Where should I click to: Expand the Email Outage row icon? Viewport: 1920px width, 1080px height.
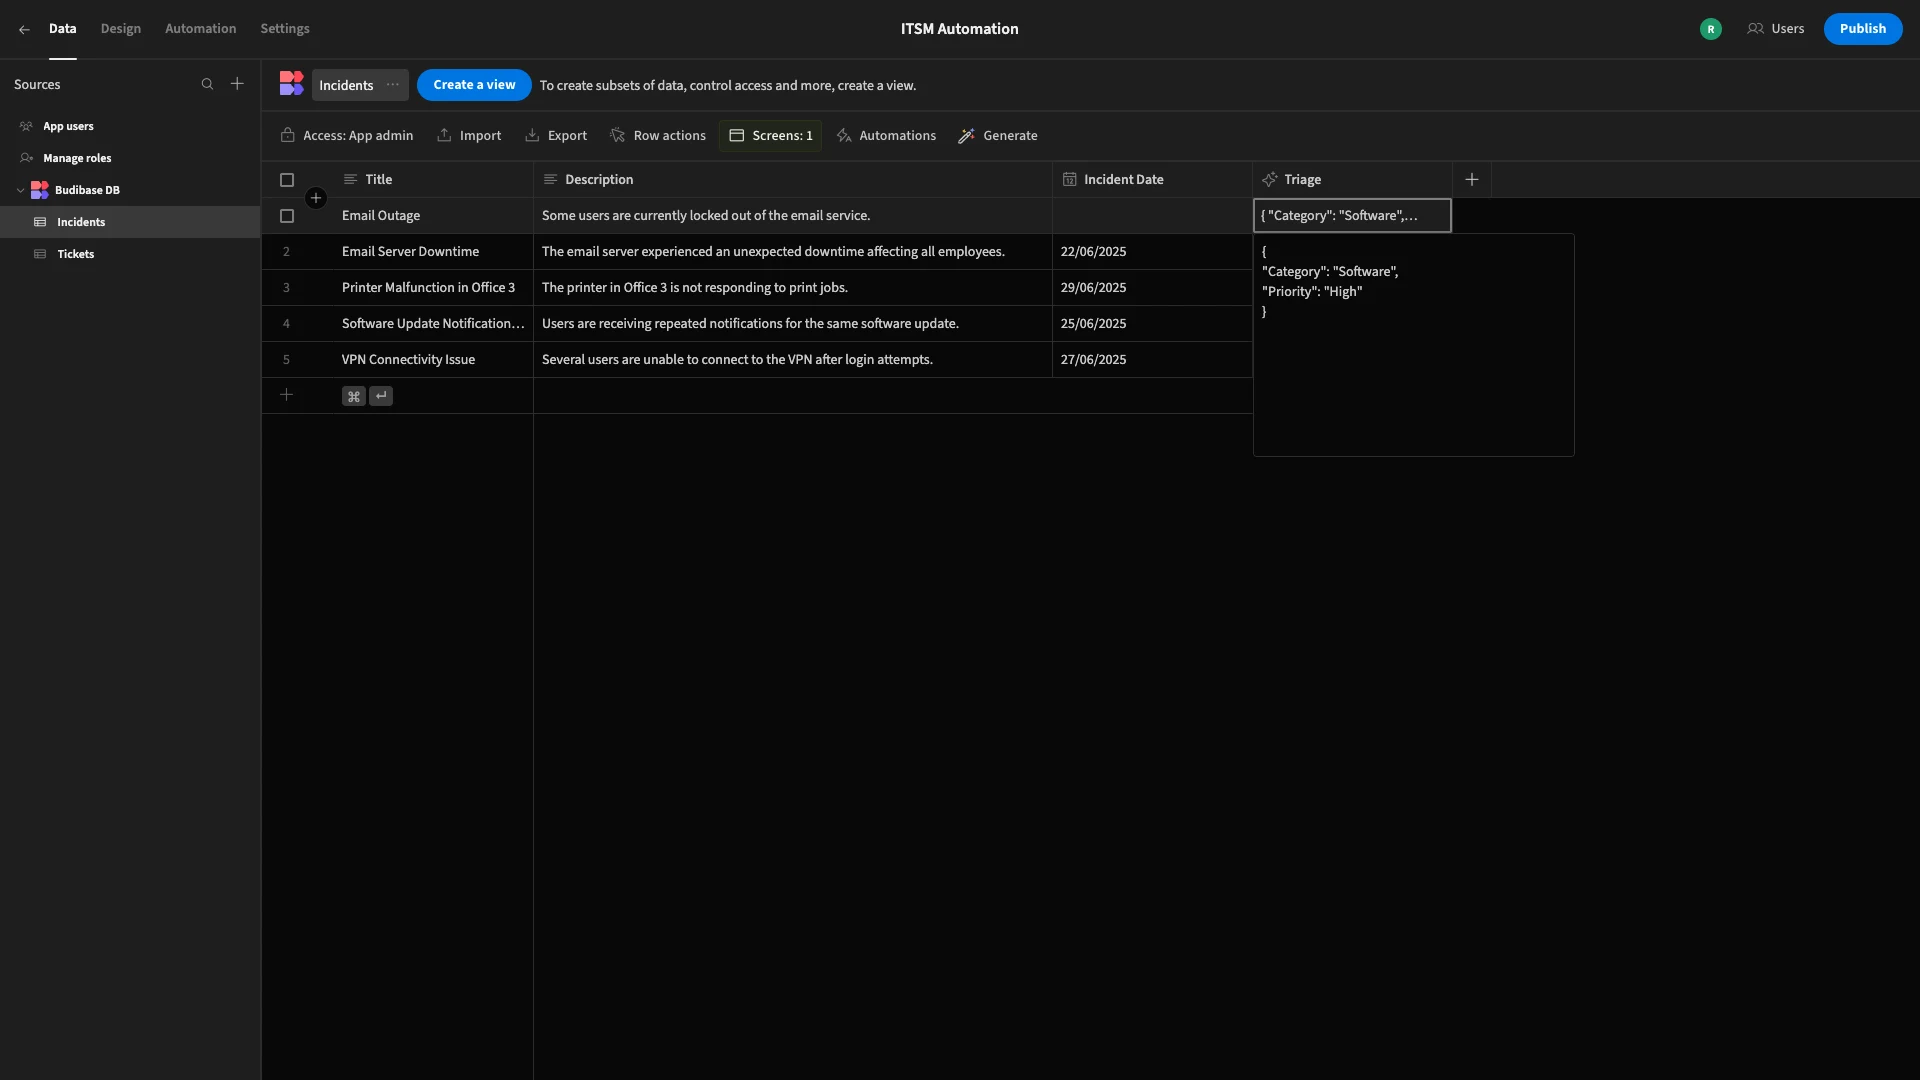[316, 198]
